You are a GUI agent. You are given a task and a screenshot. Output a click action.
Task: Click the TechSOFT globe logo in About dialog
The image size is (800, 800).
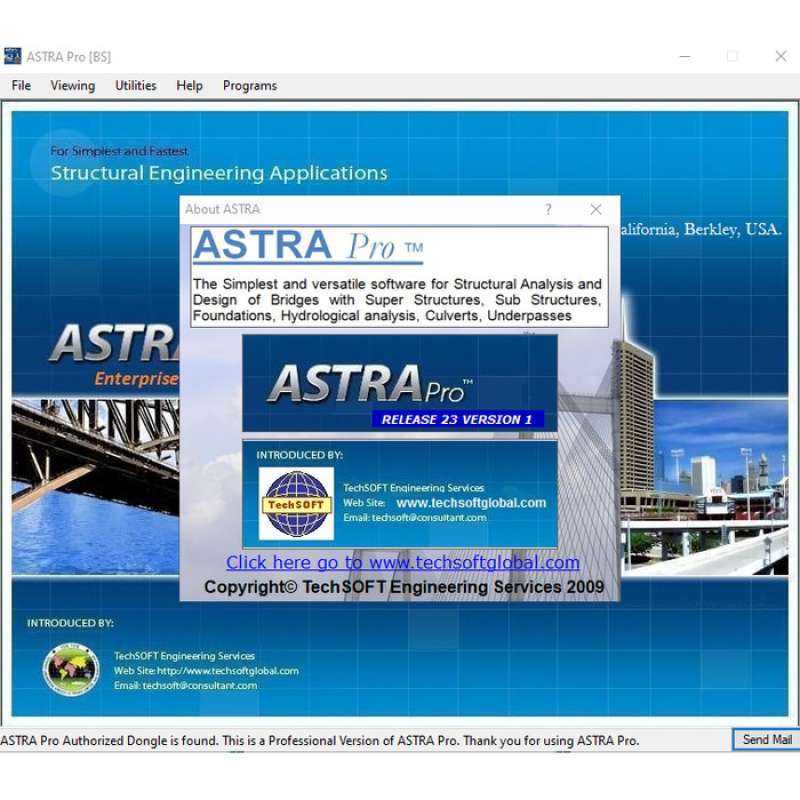[296, 504]
